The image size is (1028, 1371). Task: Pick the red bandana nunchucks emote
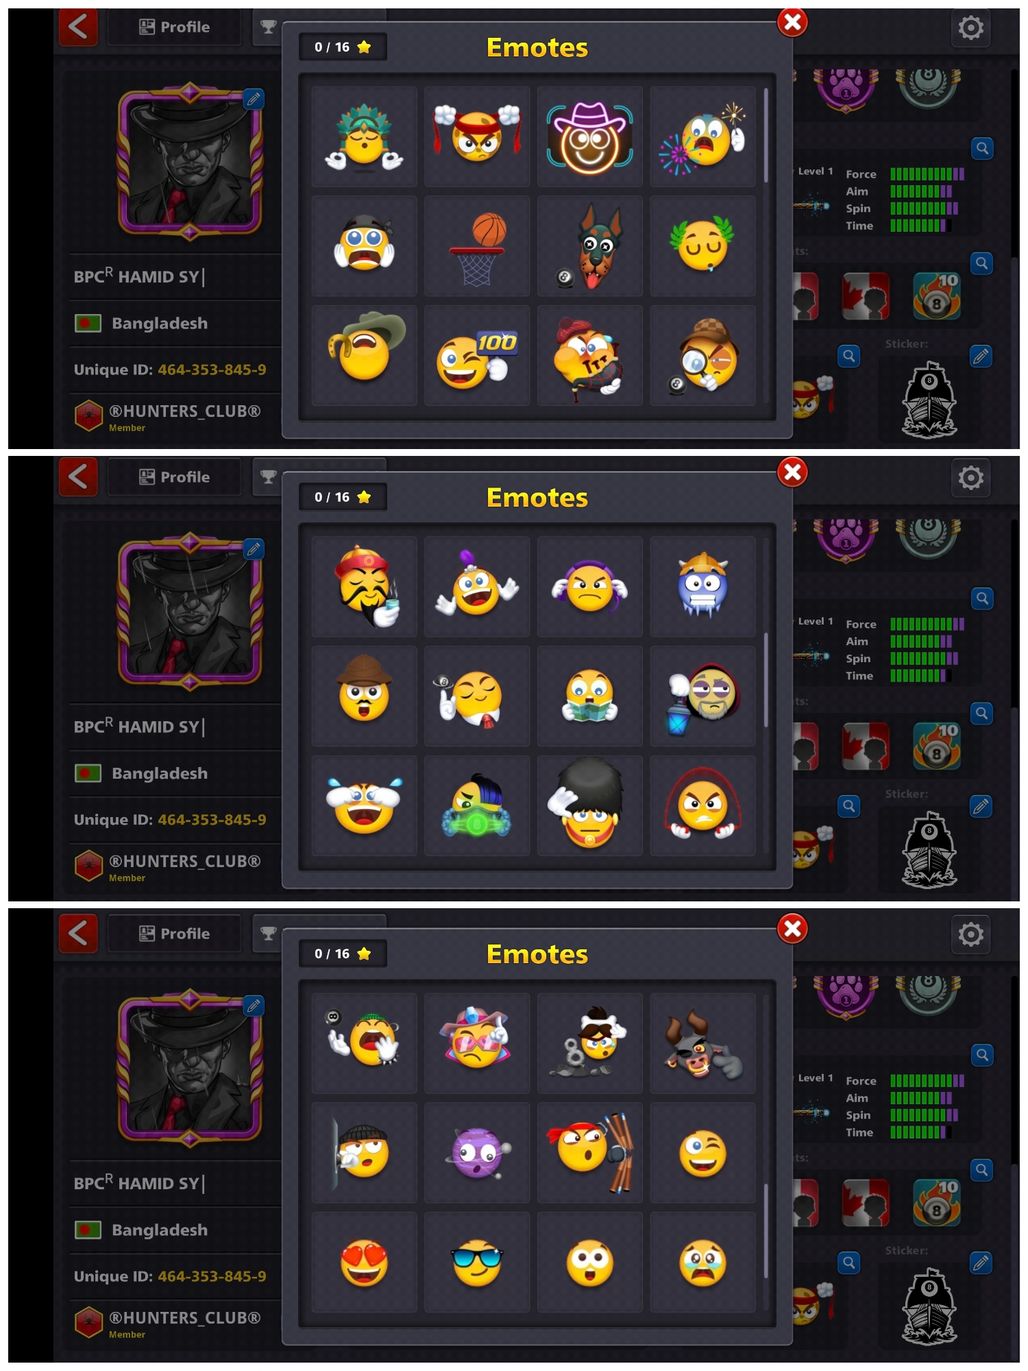tap(590, 1153)
